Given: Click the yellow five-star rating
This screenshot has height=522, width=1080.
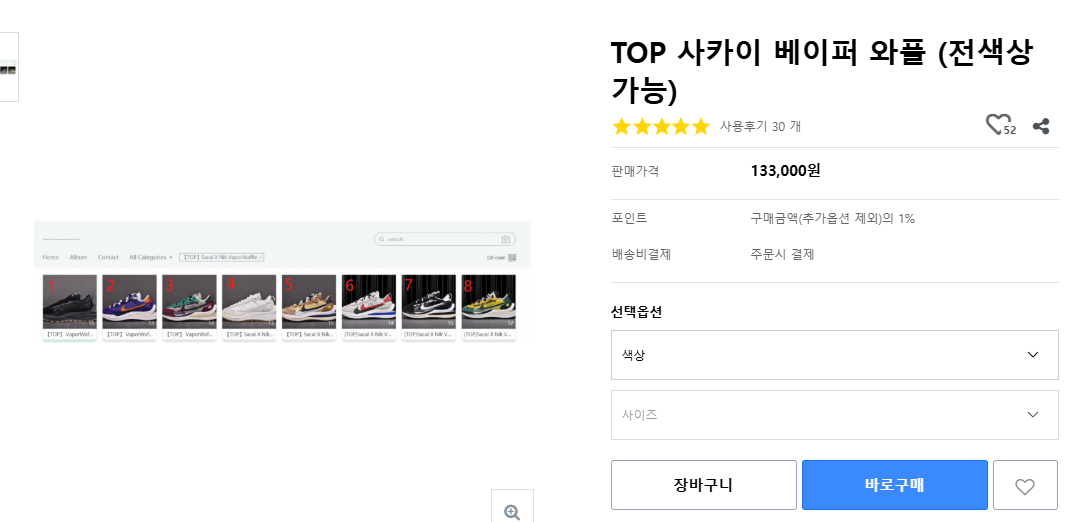Looking at the screenshot, I should pyautogui.click(x=661, y=126).
